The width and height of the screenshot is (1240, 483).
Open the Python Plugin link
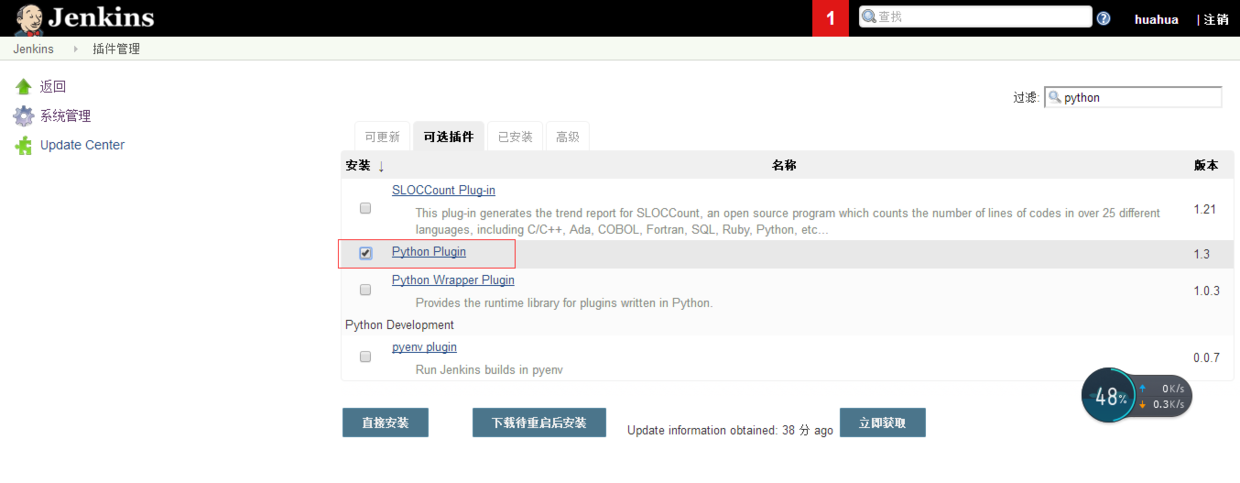[x=429, y=252]
